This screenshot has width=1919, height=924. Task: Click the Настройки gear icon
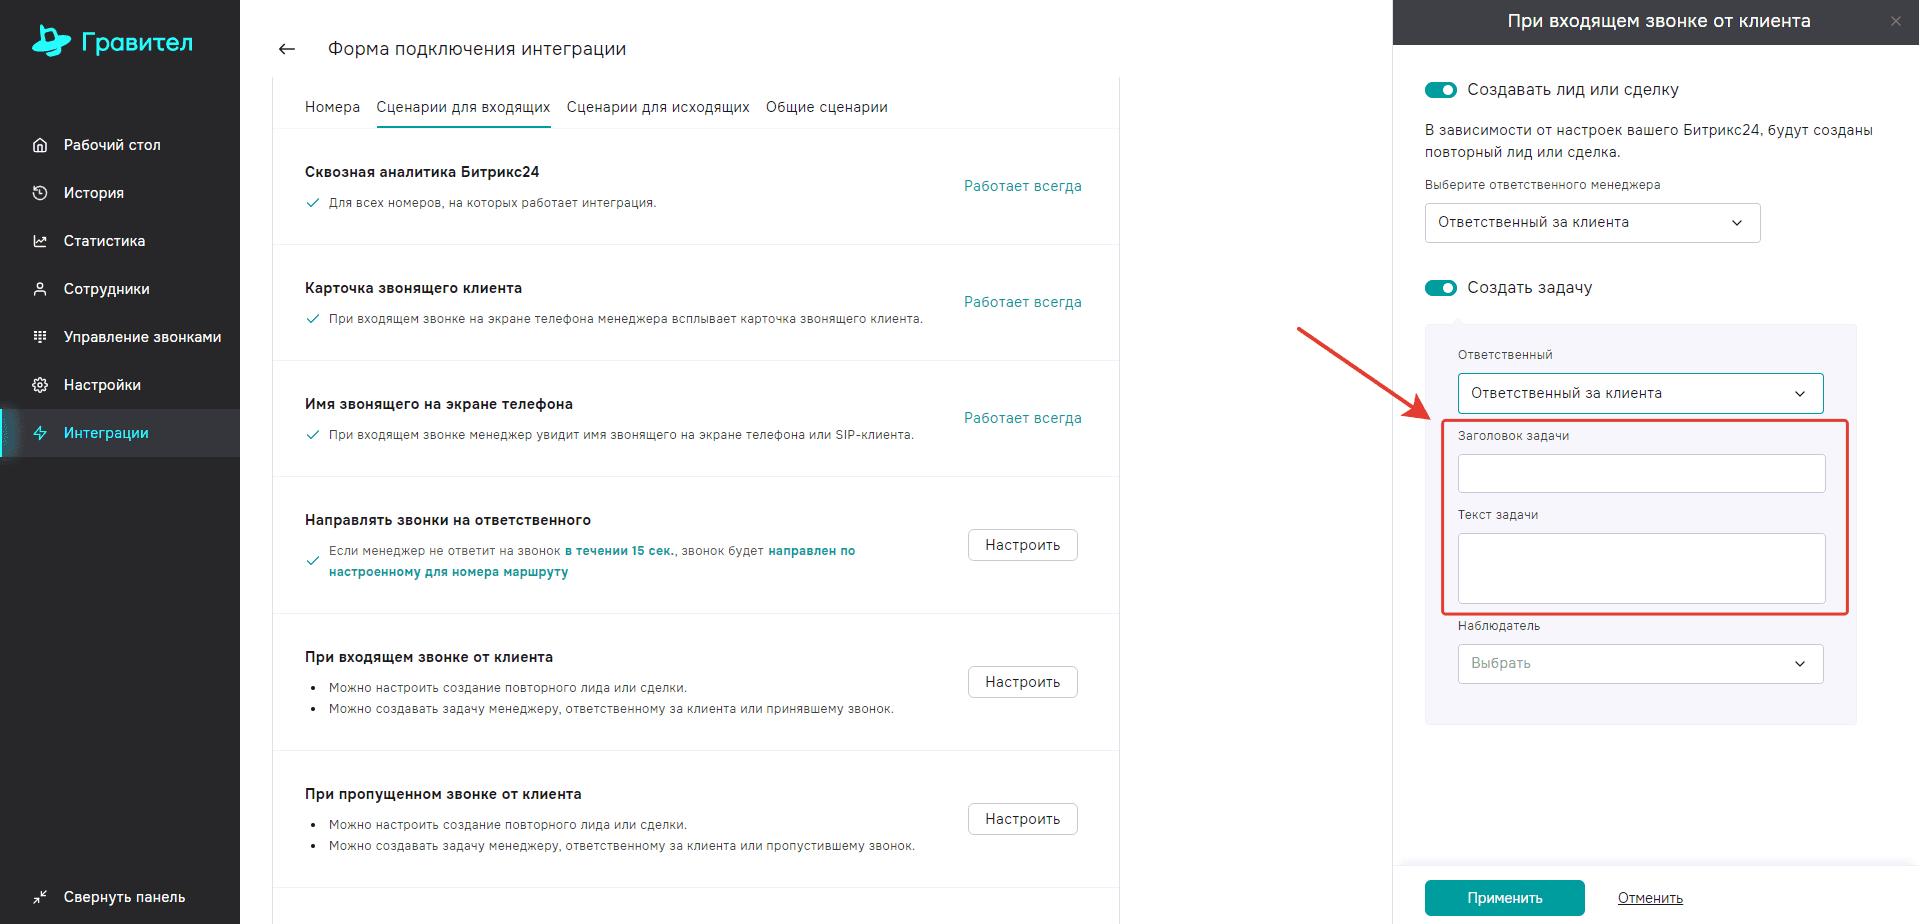click(40, 385)
